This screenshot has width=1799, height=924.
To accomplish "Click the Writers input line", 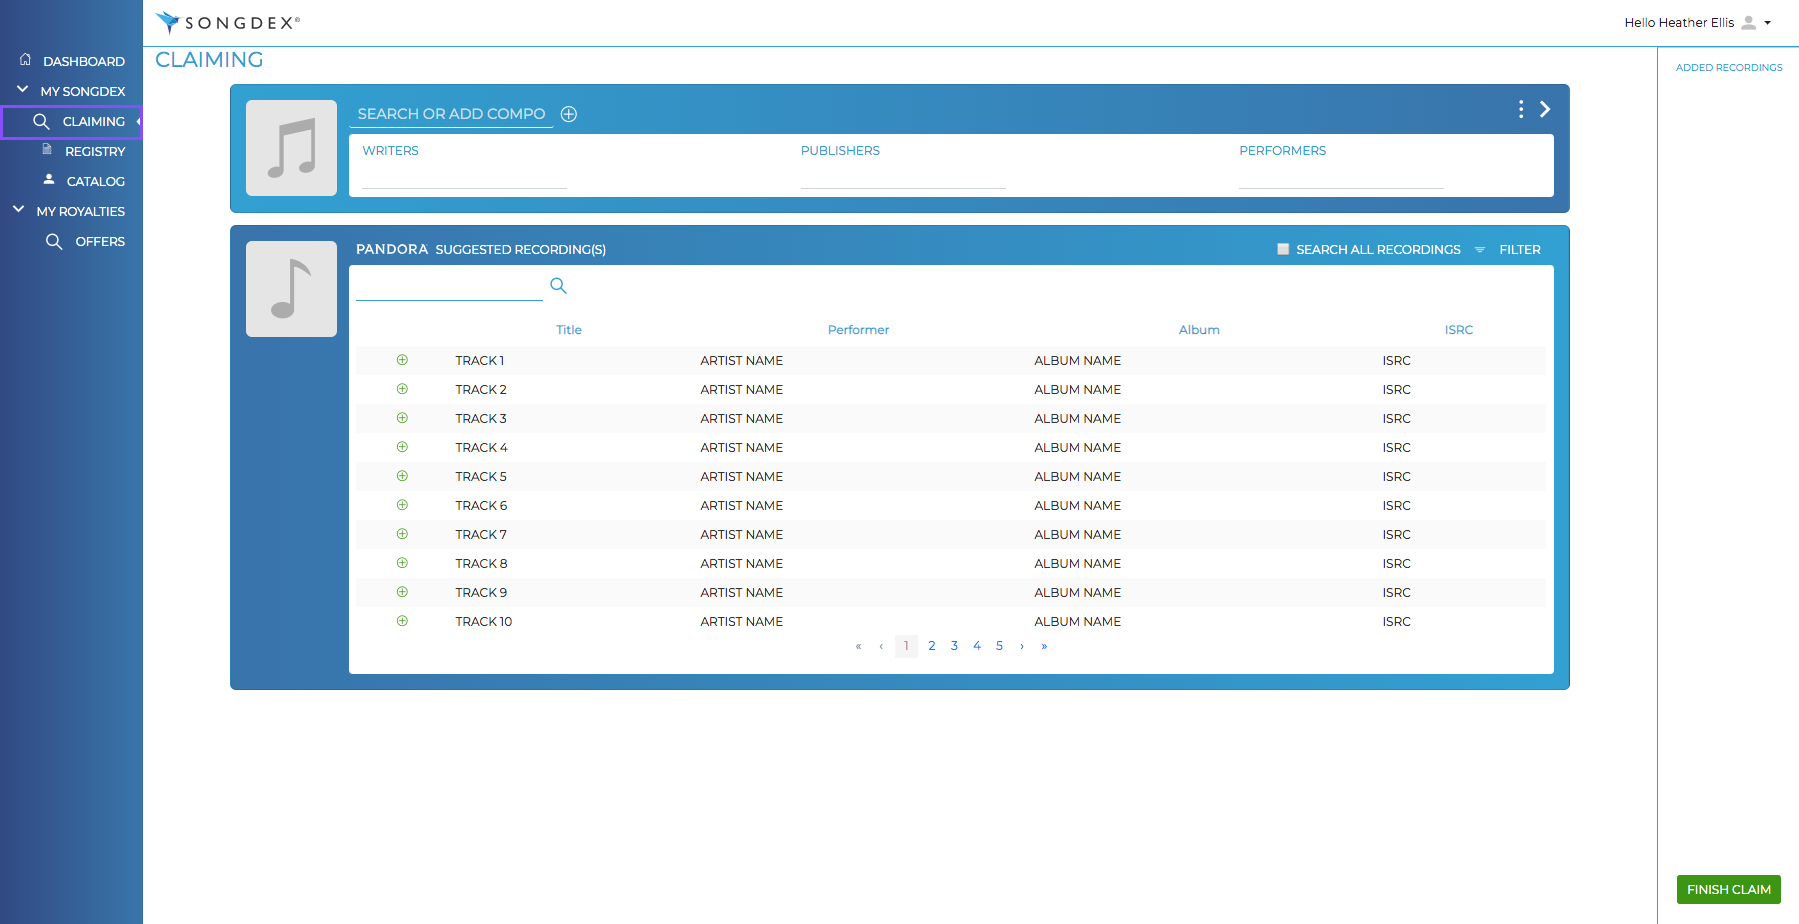I will pos(464,178).
